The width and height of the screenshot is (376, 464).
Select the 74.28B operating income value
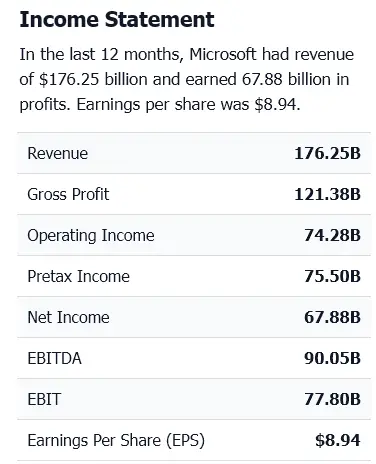click(332, 235)
